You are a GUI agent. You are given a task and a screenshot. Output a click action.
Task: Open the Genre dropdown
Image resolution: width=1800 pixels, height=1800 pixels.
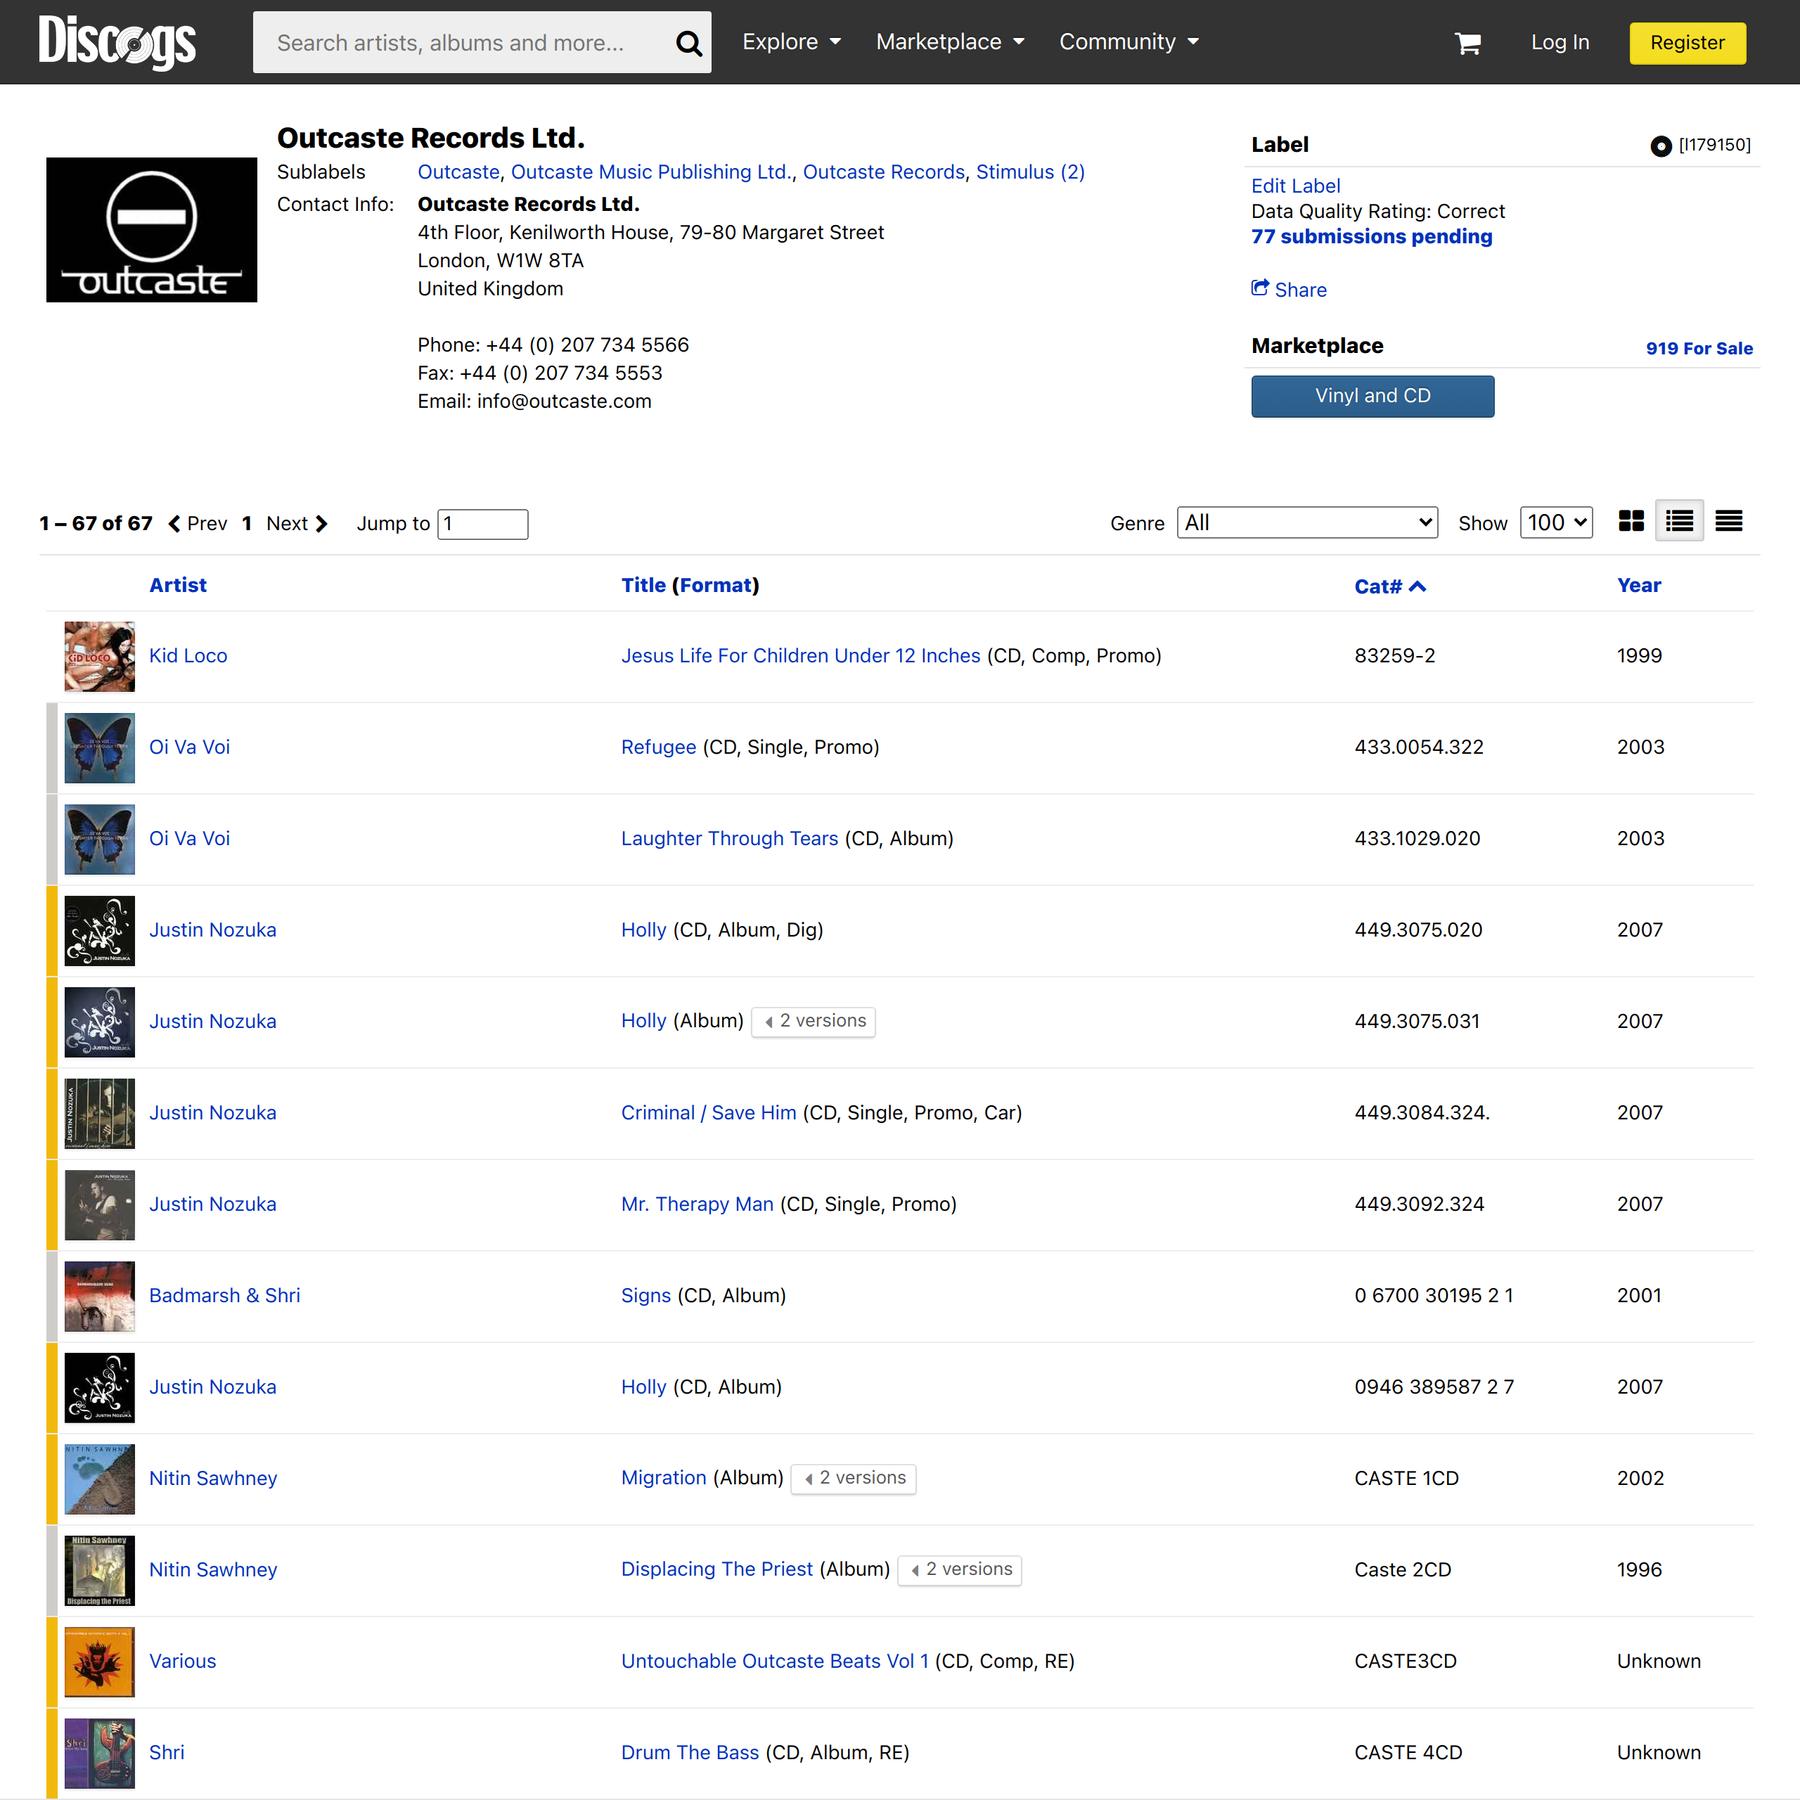tap(1307, 522)
